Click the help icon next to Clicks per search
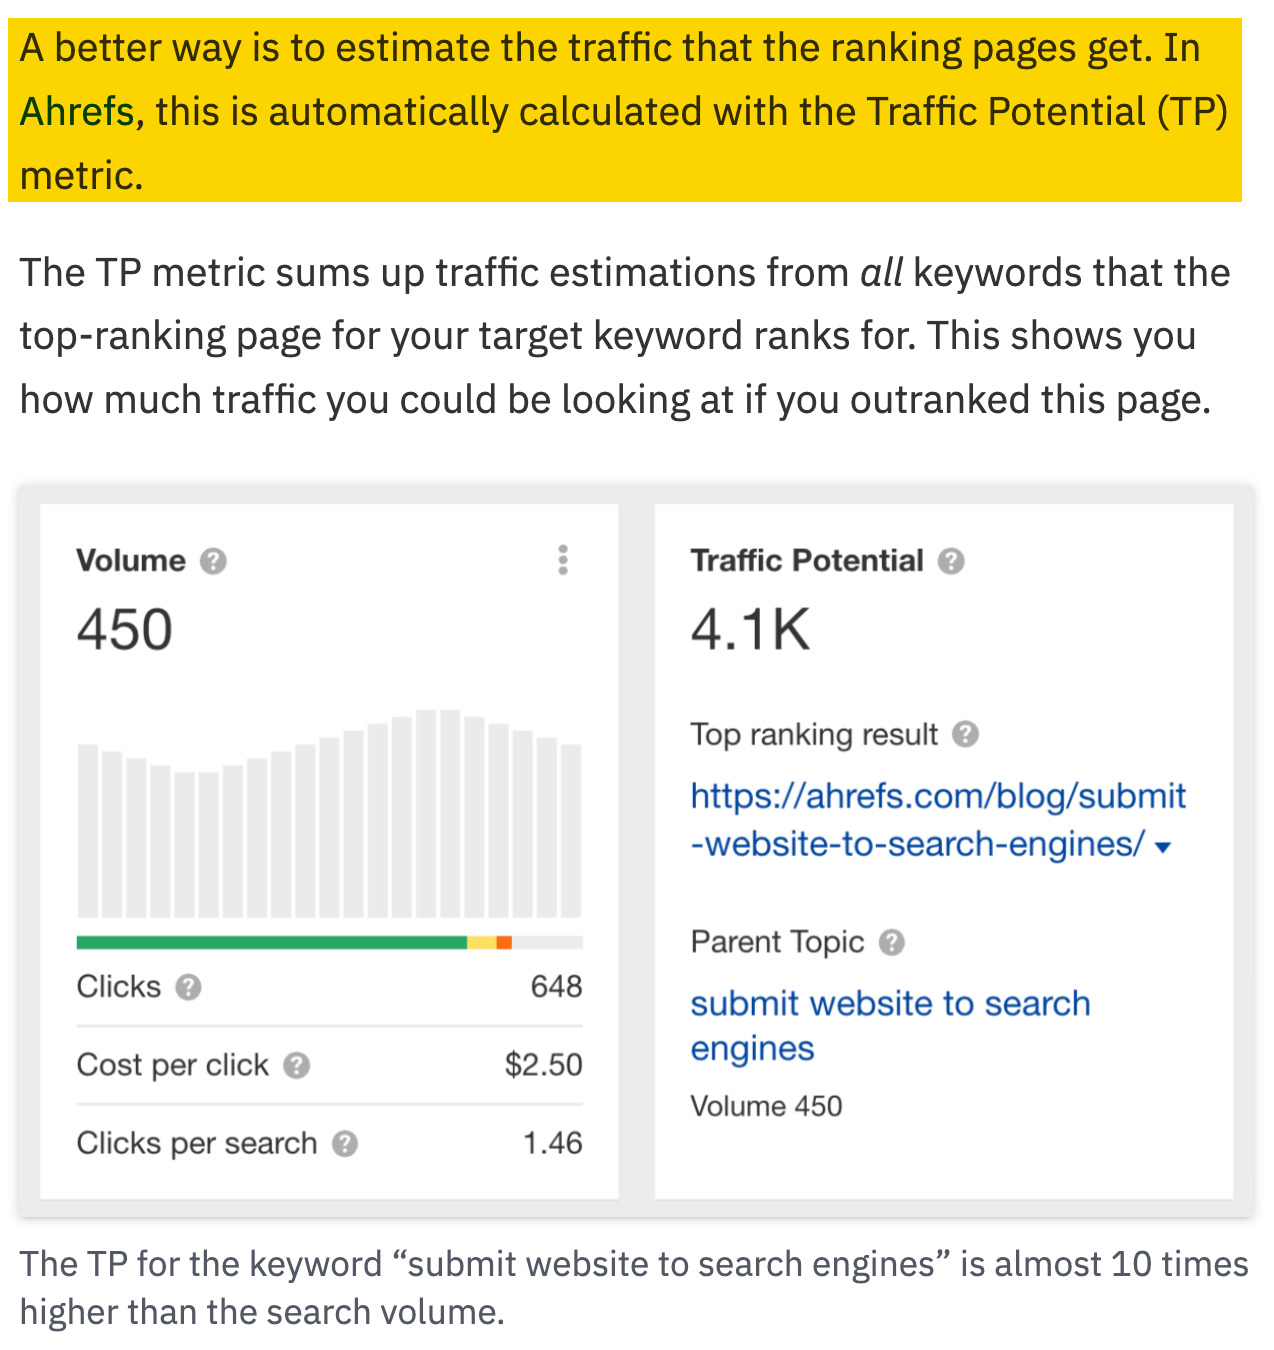1274x1350 pixels. click(346, 1144)
